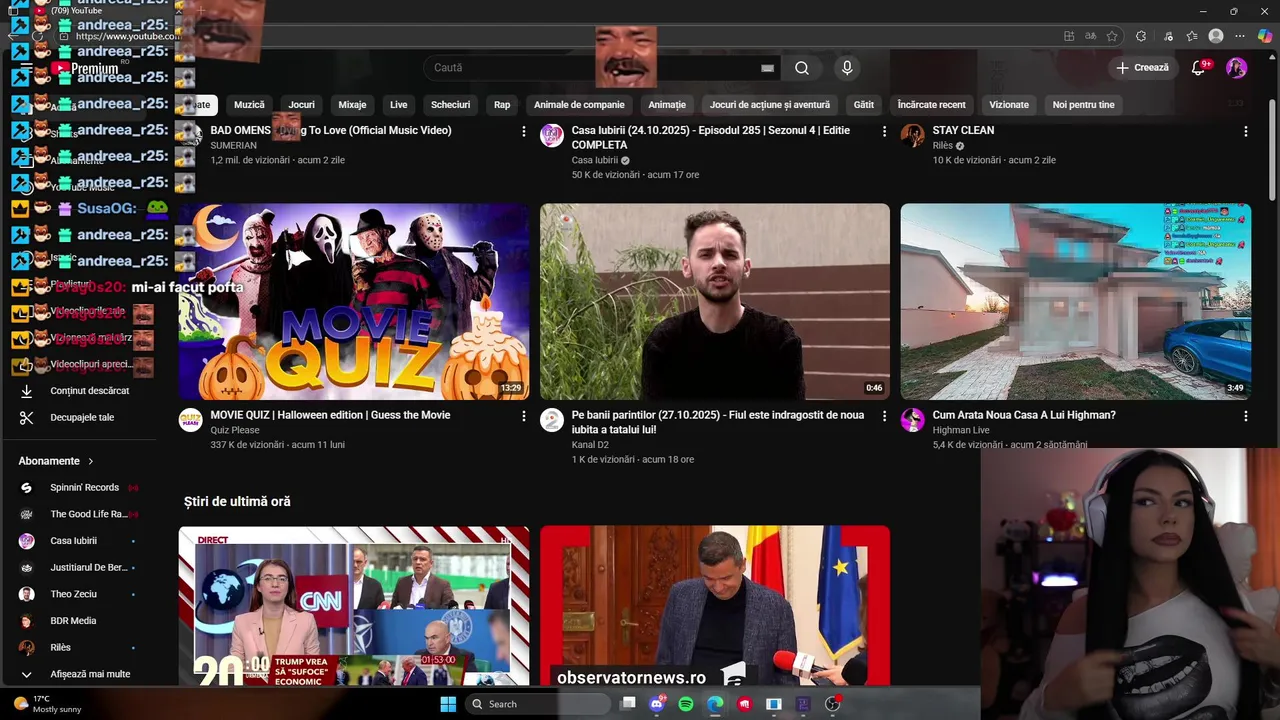This screenshot has width=1280, height=720.
Task: Open options menu for Pe banii parintilor video
Action: click(884, 416)
